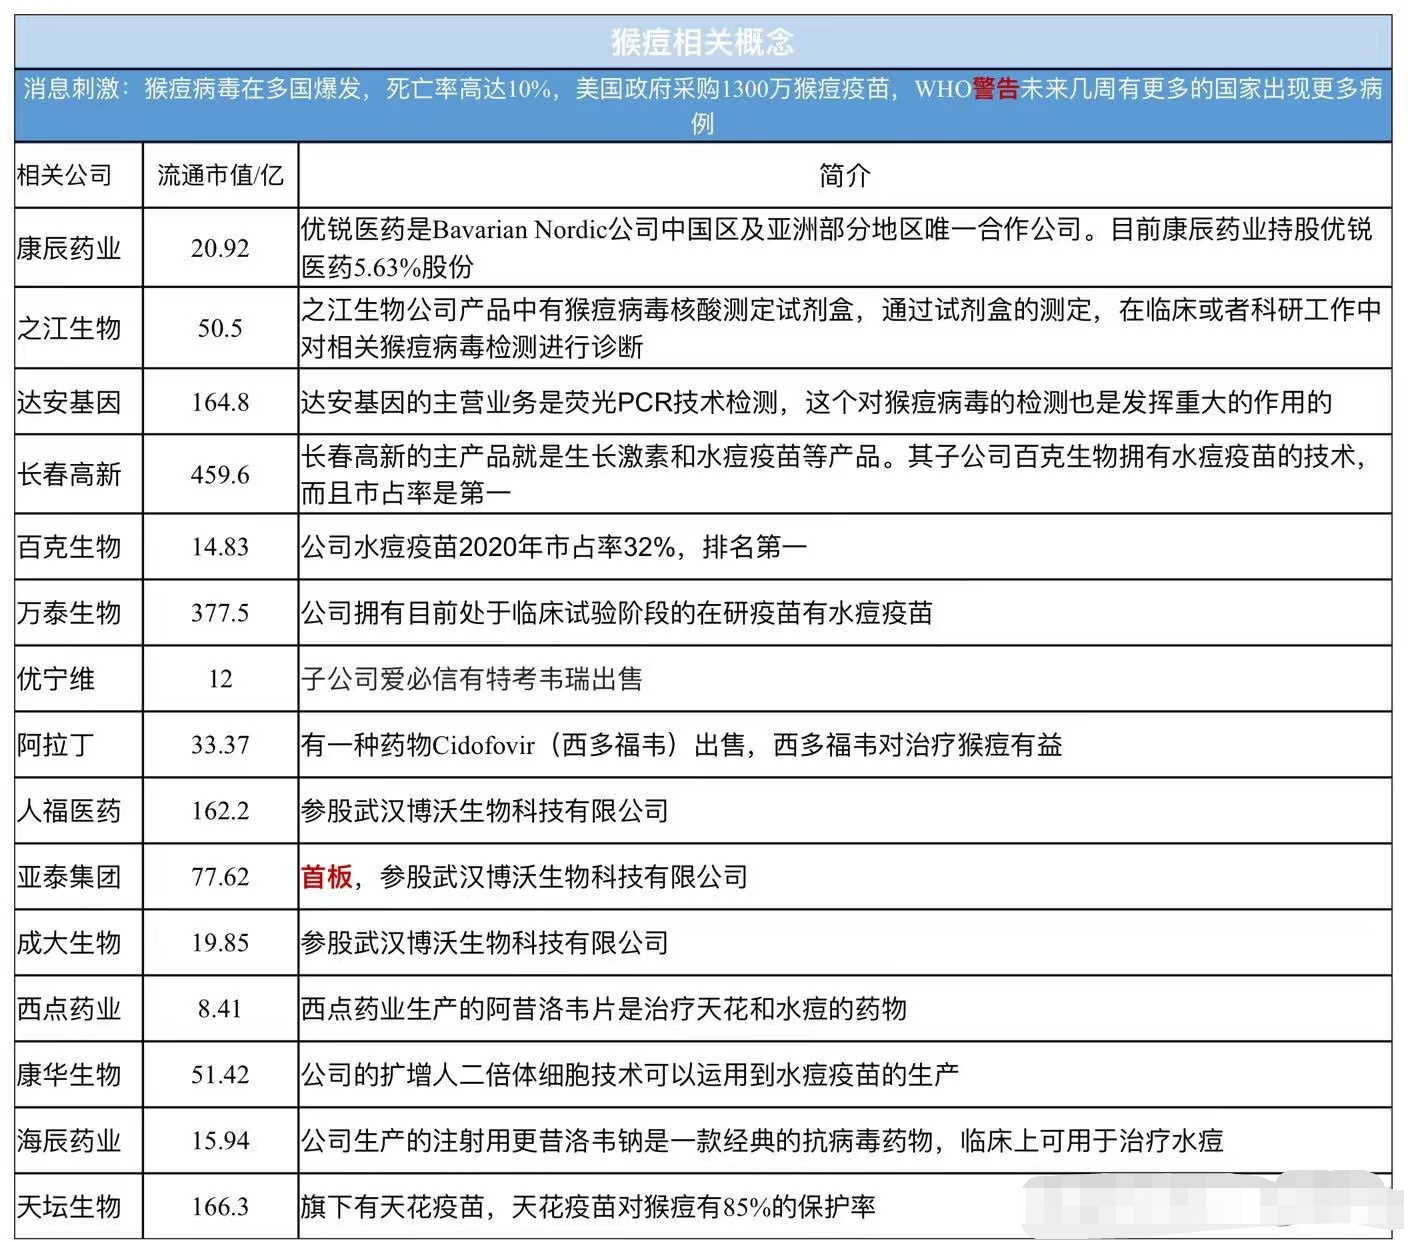Select the market value 77.62
Screen dimensions: 1408x1242
[x=220, y=877]
